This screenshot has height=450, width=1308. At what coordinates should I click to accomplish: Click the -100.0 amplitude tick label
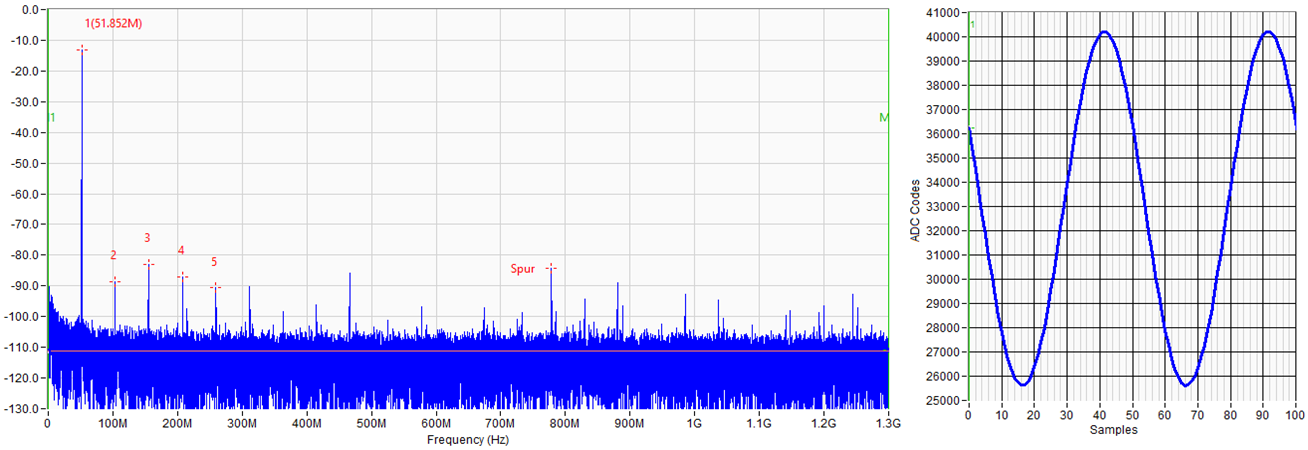coord(21,317)
